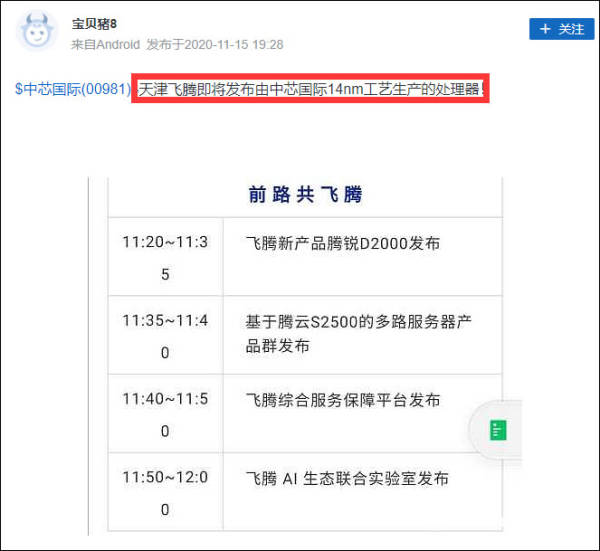Click the plus icon in the 关注 button
The width and height of the screenshot is (600, 551).
coord(545,29)
